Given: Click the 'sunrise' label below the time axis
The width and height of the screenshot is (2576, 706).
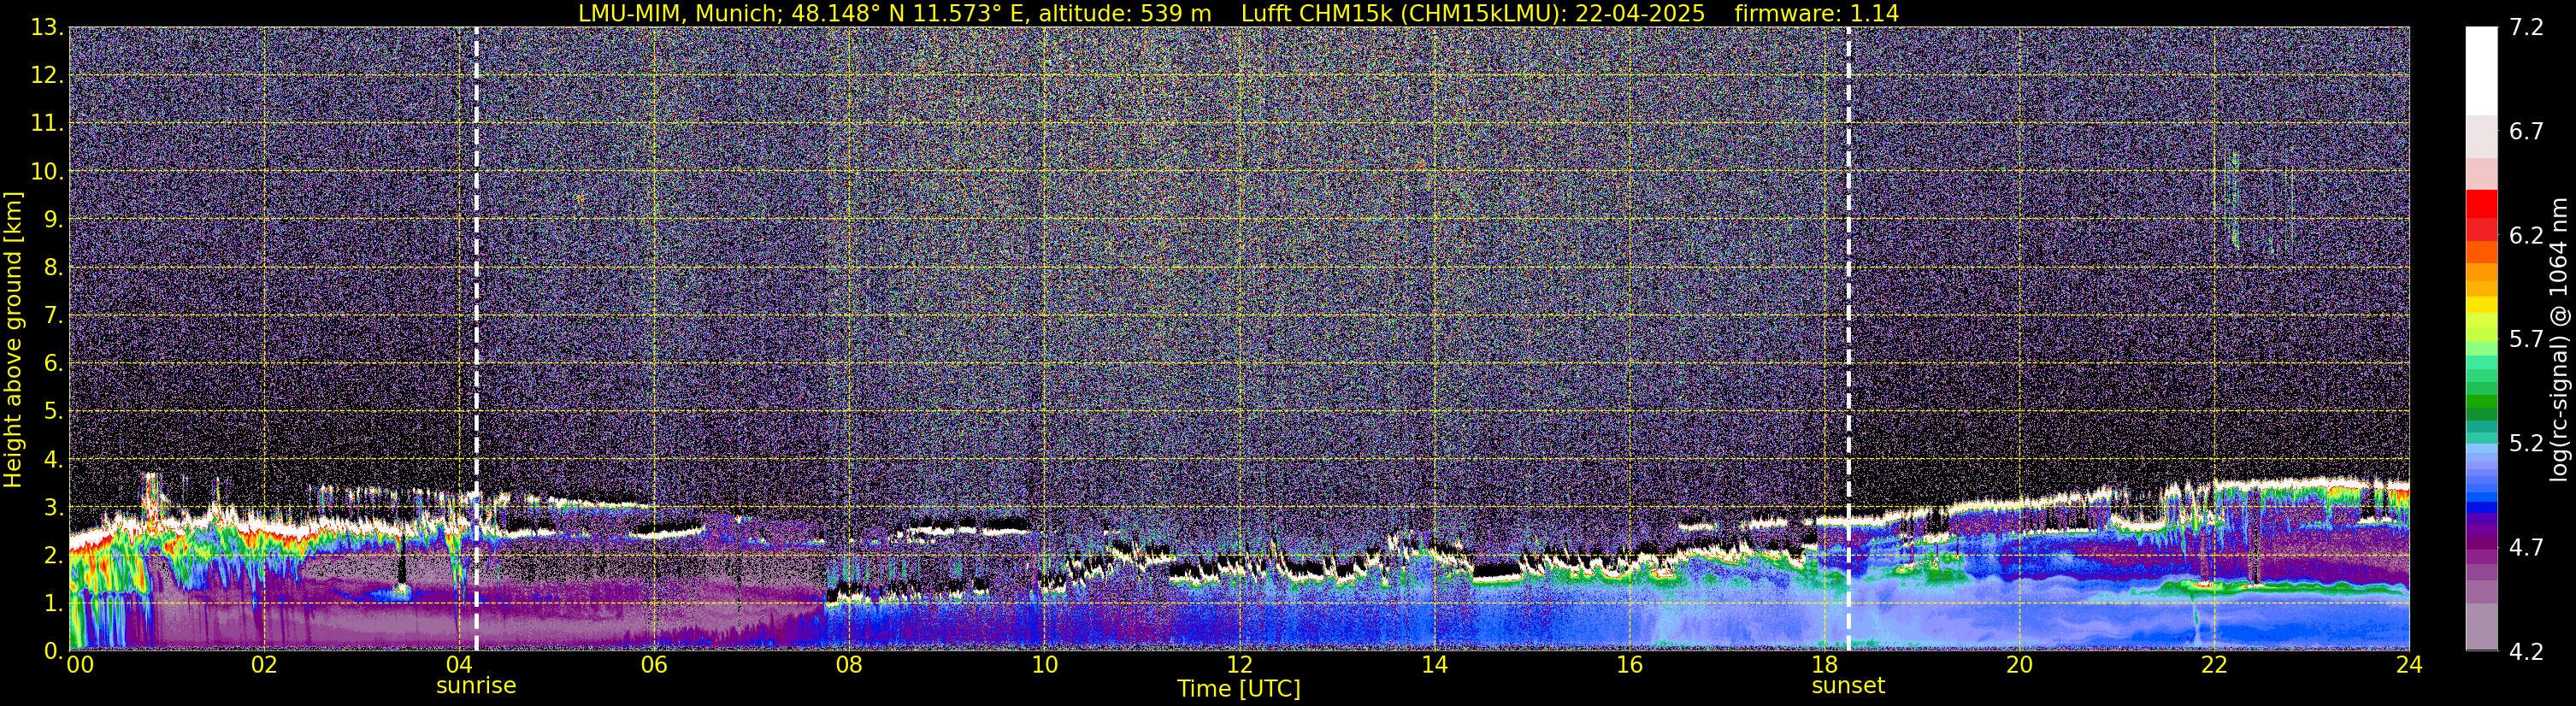Looking at the screenshot, I should coord(476,686).
